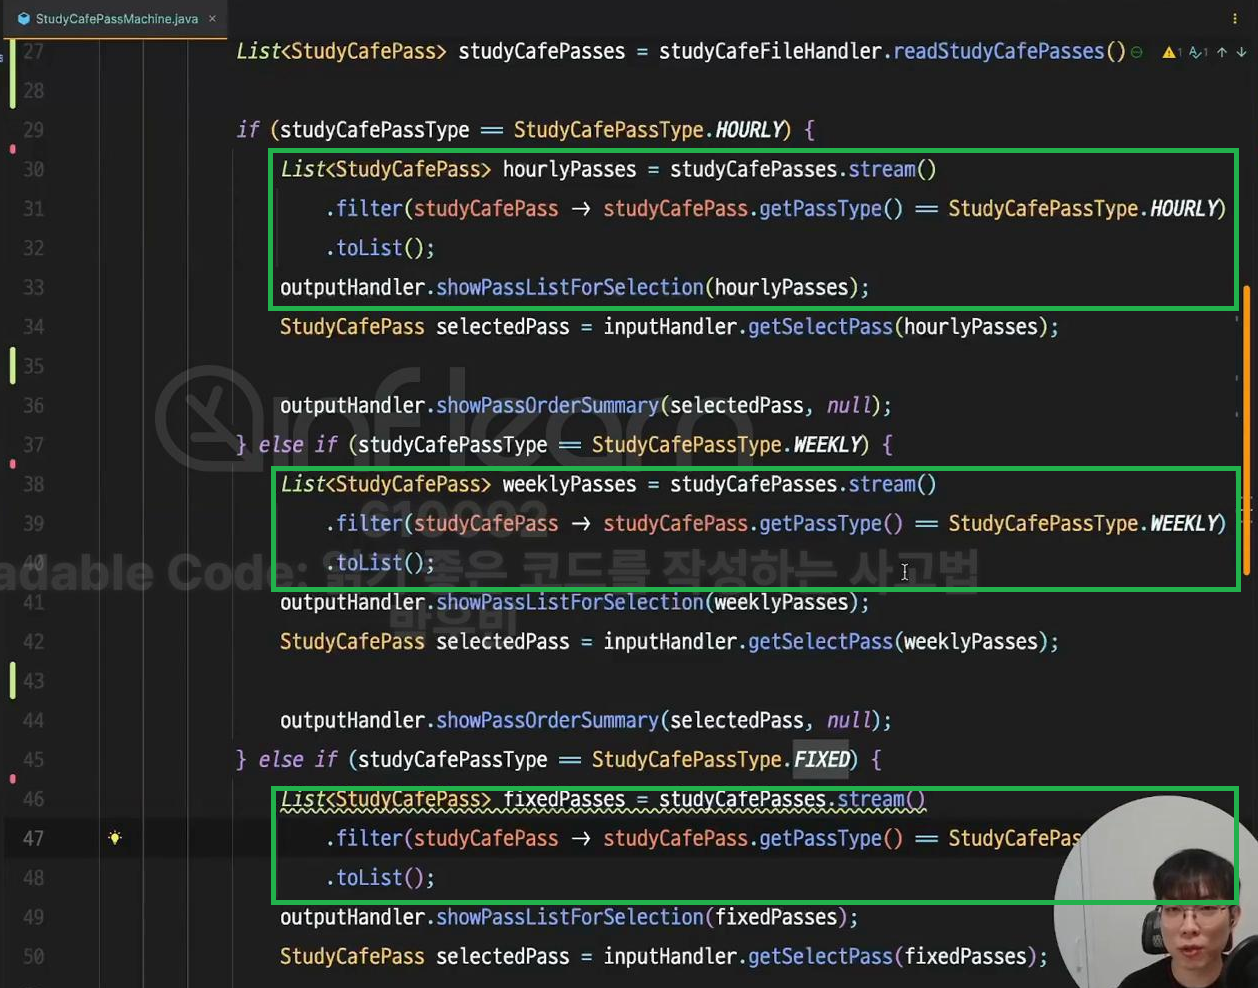Select the StudyCafePassMachine.java editor tab
This screenshot has width=1258, height=988.
pos(113,19)
